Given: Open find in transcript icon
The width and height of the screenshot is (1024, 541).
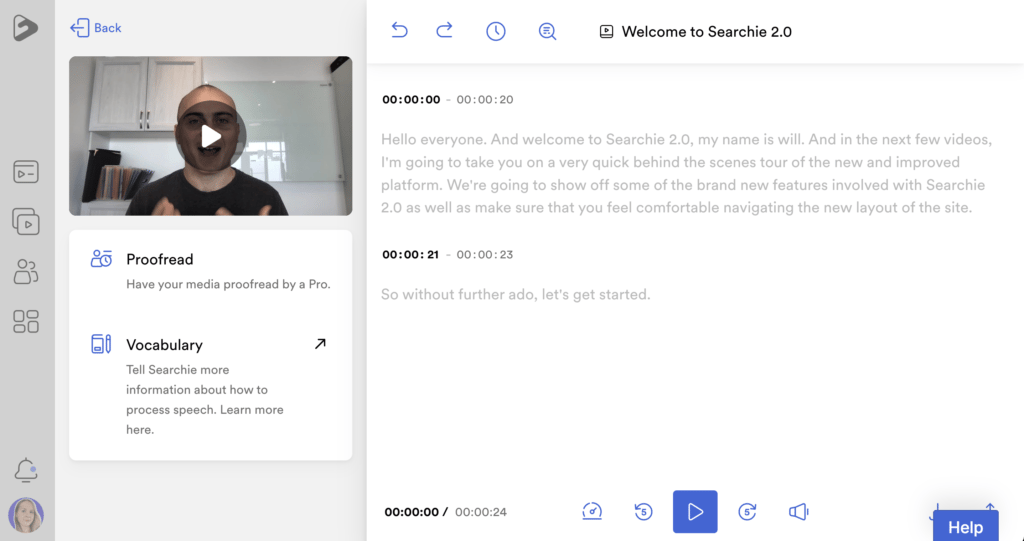Looking at the screenshot, I should pyautogui.click(x=547, y=31).
